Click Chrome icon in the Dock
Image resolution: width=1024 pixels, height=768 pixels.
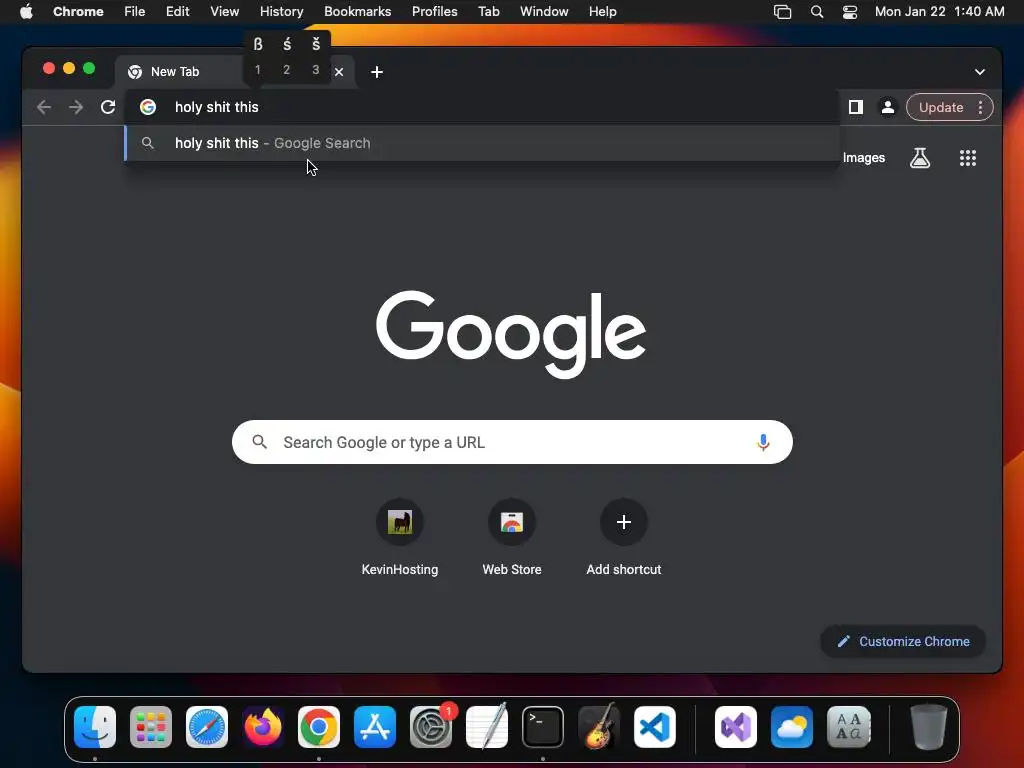pyautogui.click(x=319, y=727)
